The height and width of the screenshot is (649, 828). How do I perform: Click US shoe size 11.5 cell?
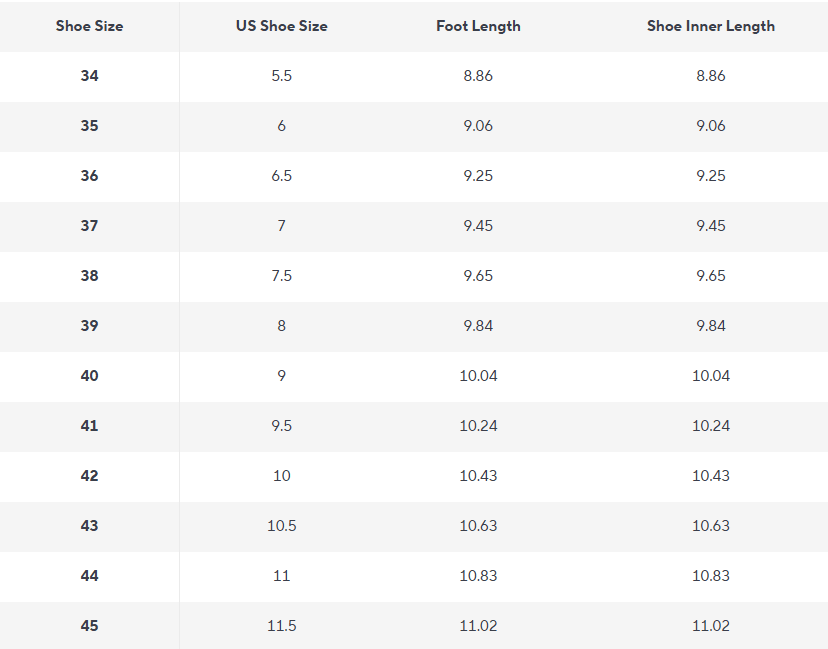(x=281, y=625)
